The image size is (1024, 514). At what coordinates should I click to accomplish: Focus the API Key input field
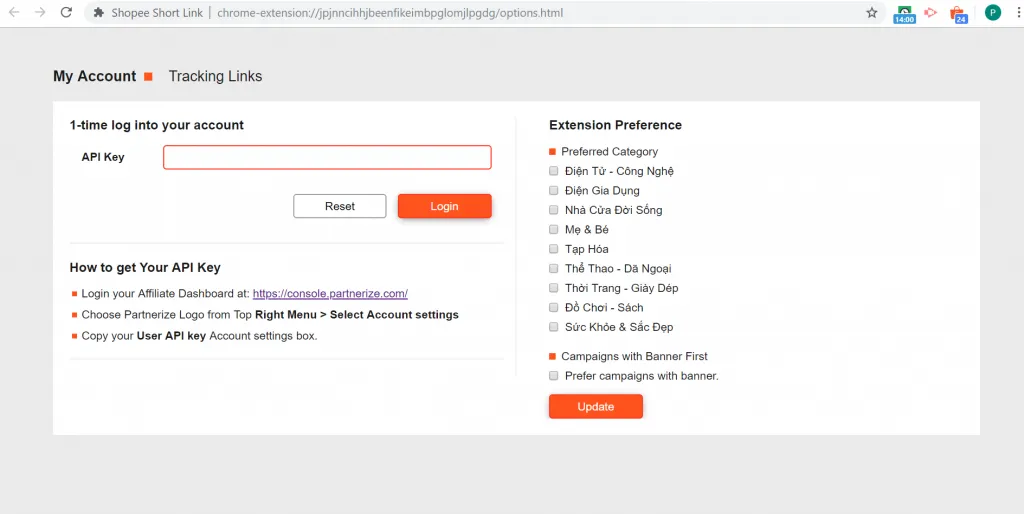327,157
